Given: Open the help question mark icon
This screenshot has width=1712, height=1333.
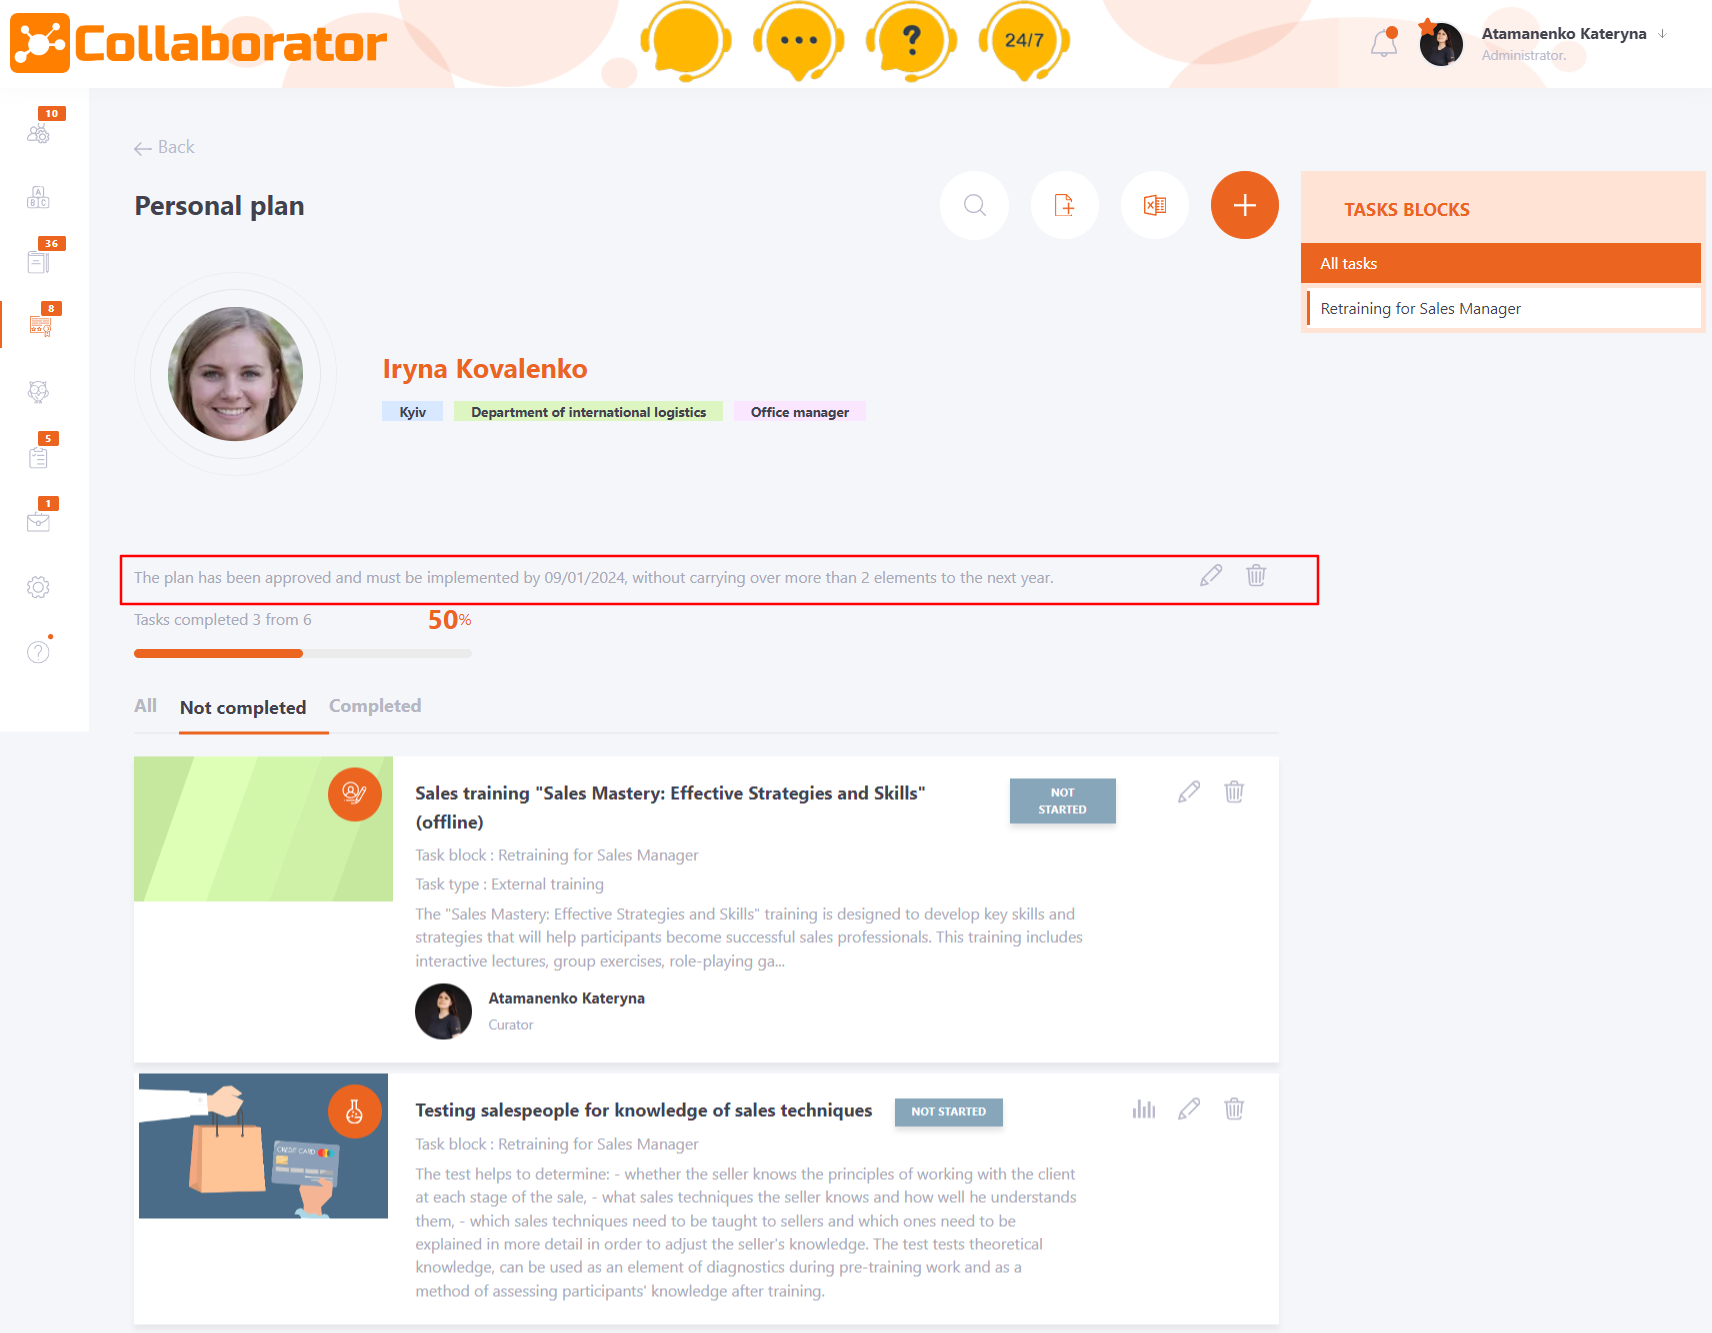Looking at the screenshot, I should pyautogui.click(x=38, y=651).
